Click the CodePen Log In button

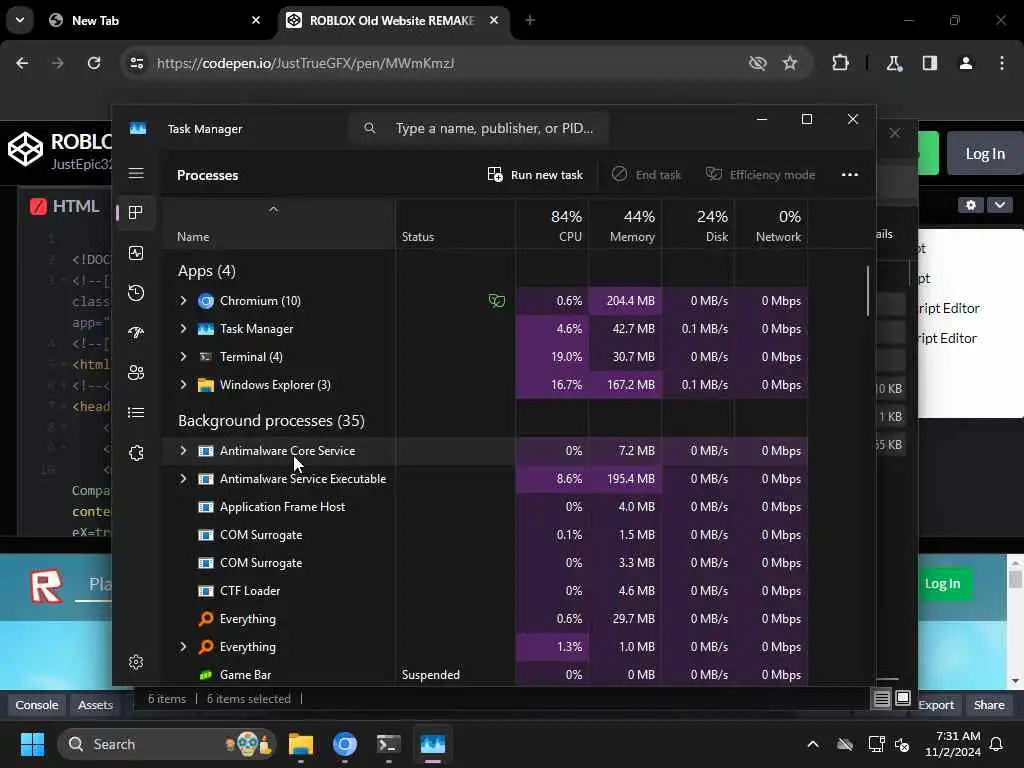tap(985, 153)
